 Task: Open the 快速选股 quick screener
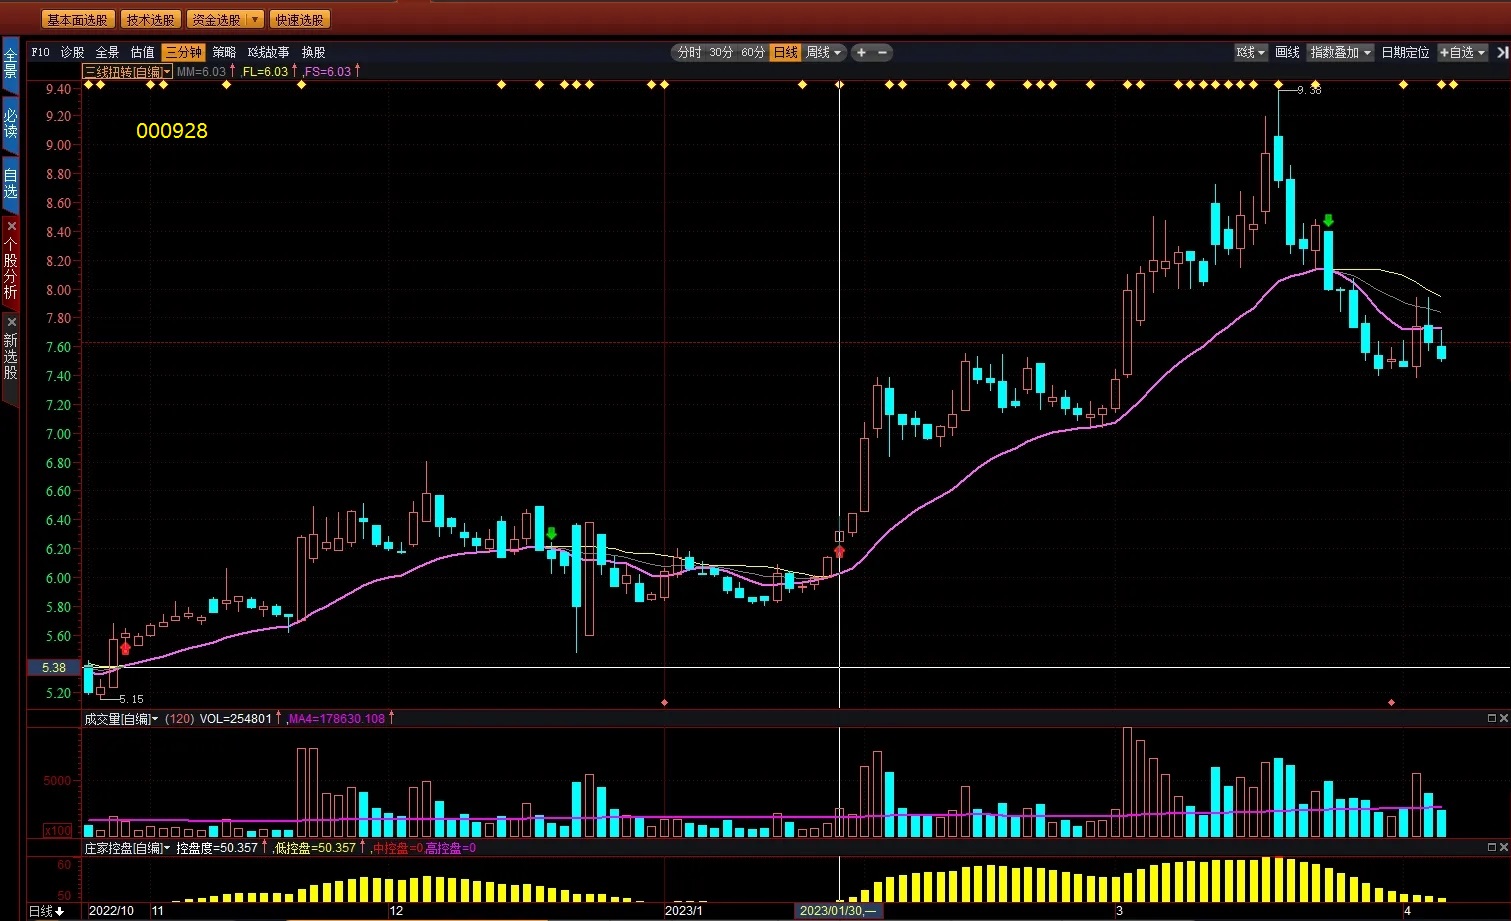(299, 20)
